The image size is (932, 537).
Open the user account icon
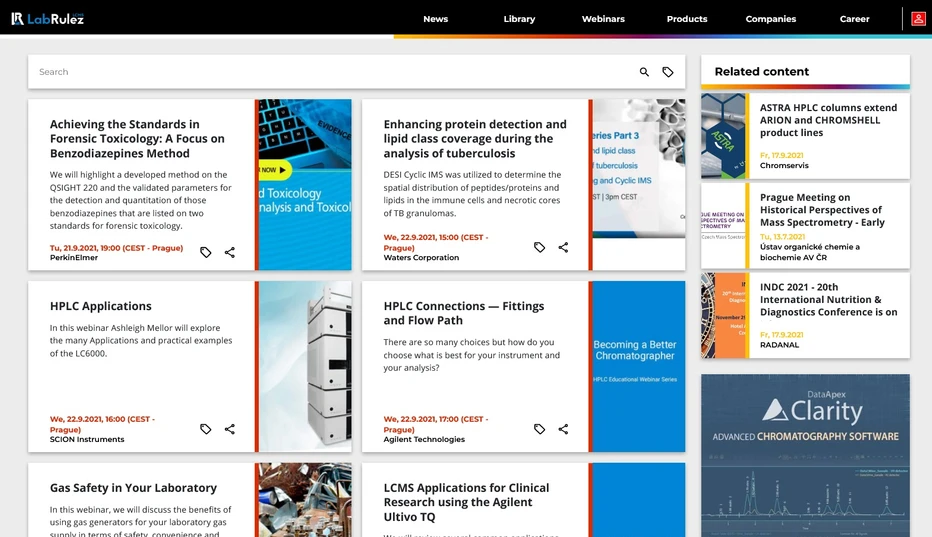point(918,19)
